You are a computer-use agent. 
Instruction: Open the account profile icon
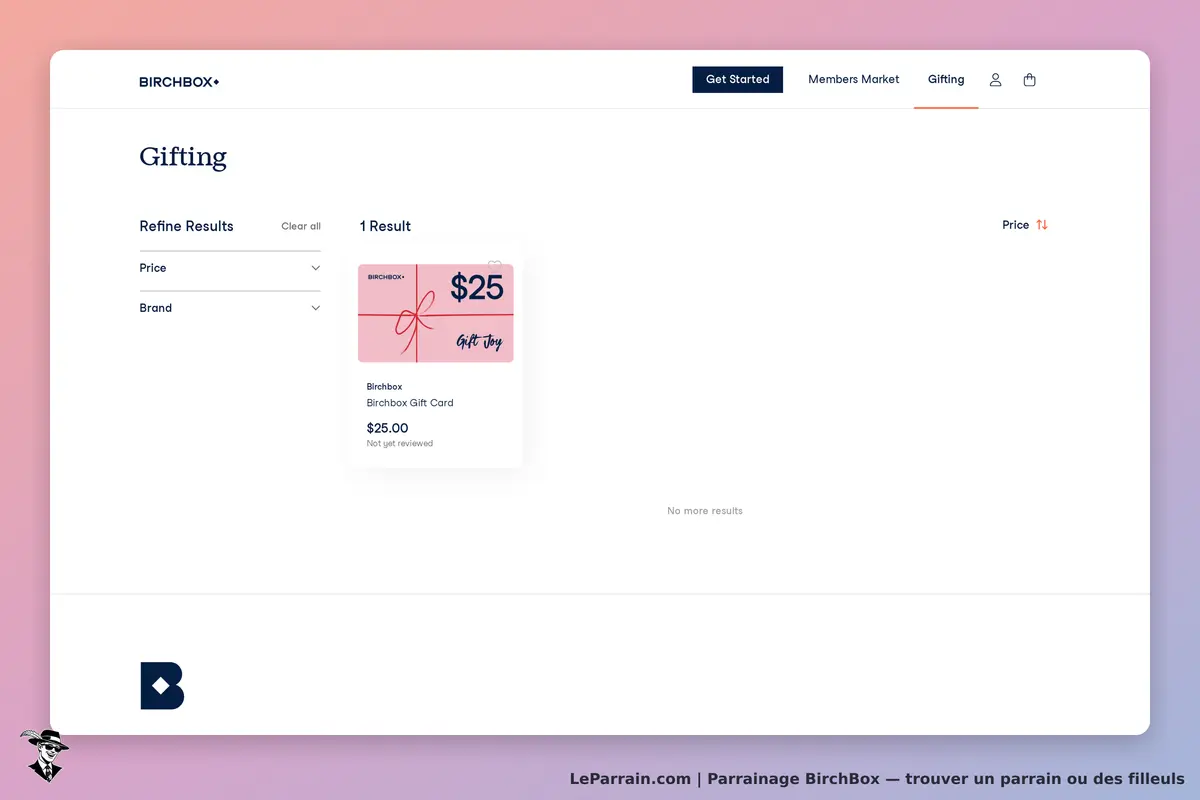click(995, 80)
